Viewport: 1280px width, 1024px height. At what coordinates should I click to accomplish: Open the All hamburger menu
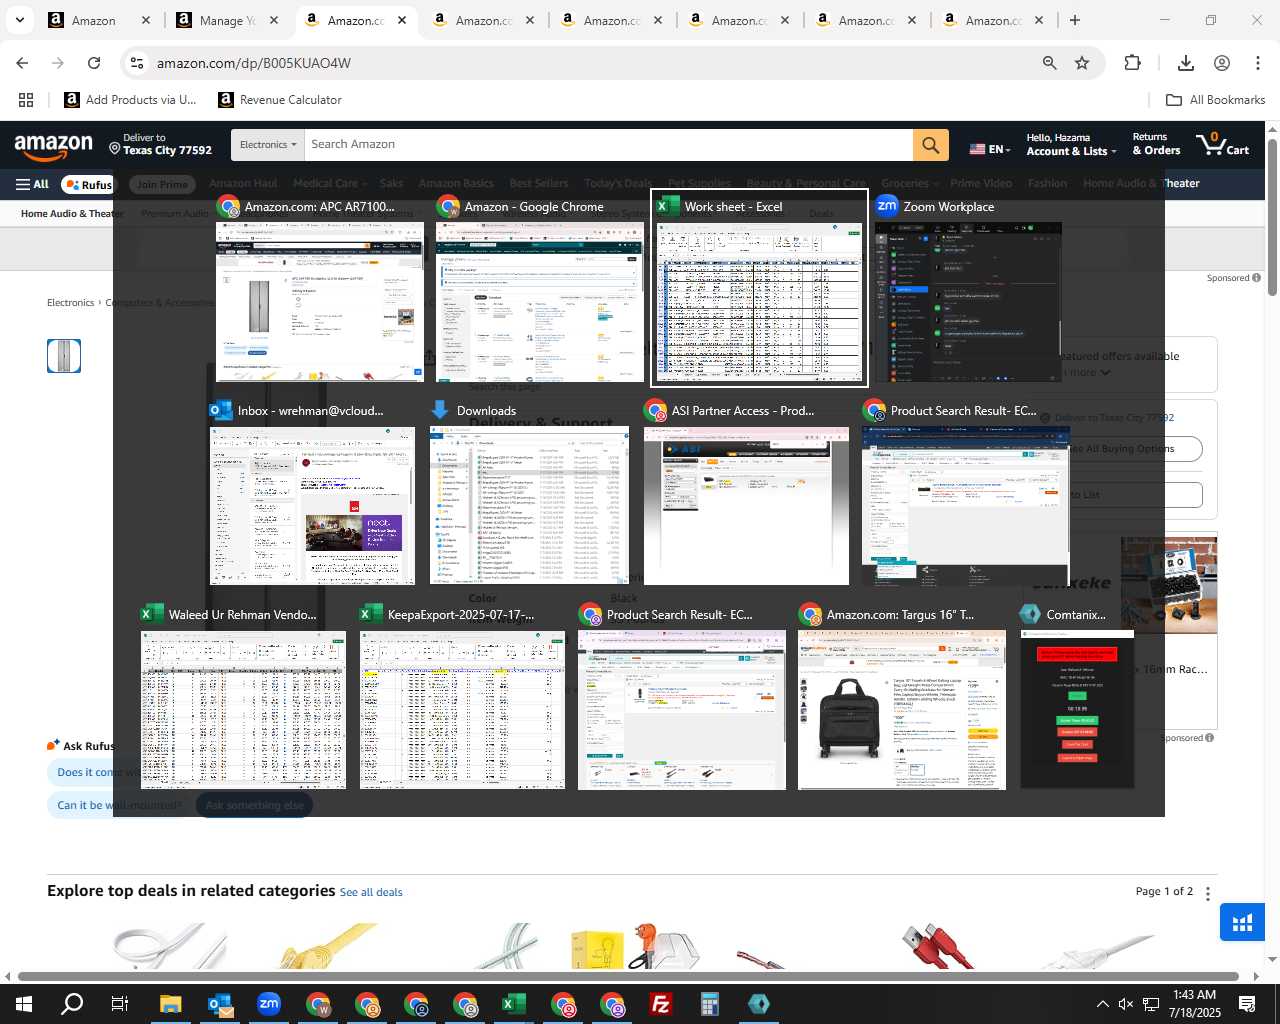32,184
